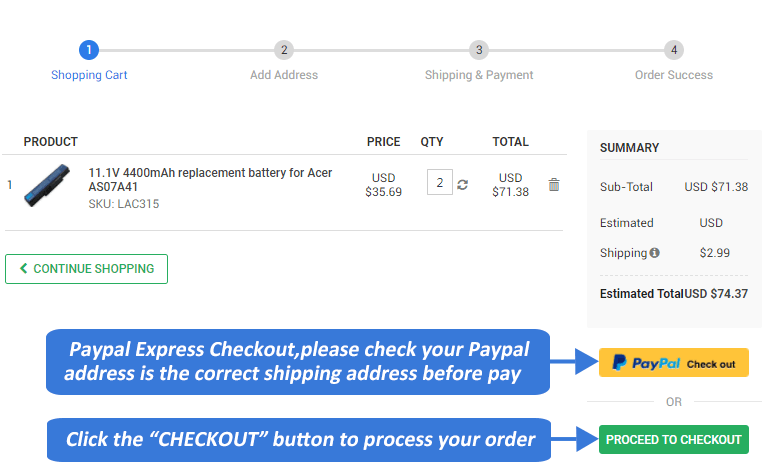
Task: Select the Add Address step label
Action: 284,75
